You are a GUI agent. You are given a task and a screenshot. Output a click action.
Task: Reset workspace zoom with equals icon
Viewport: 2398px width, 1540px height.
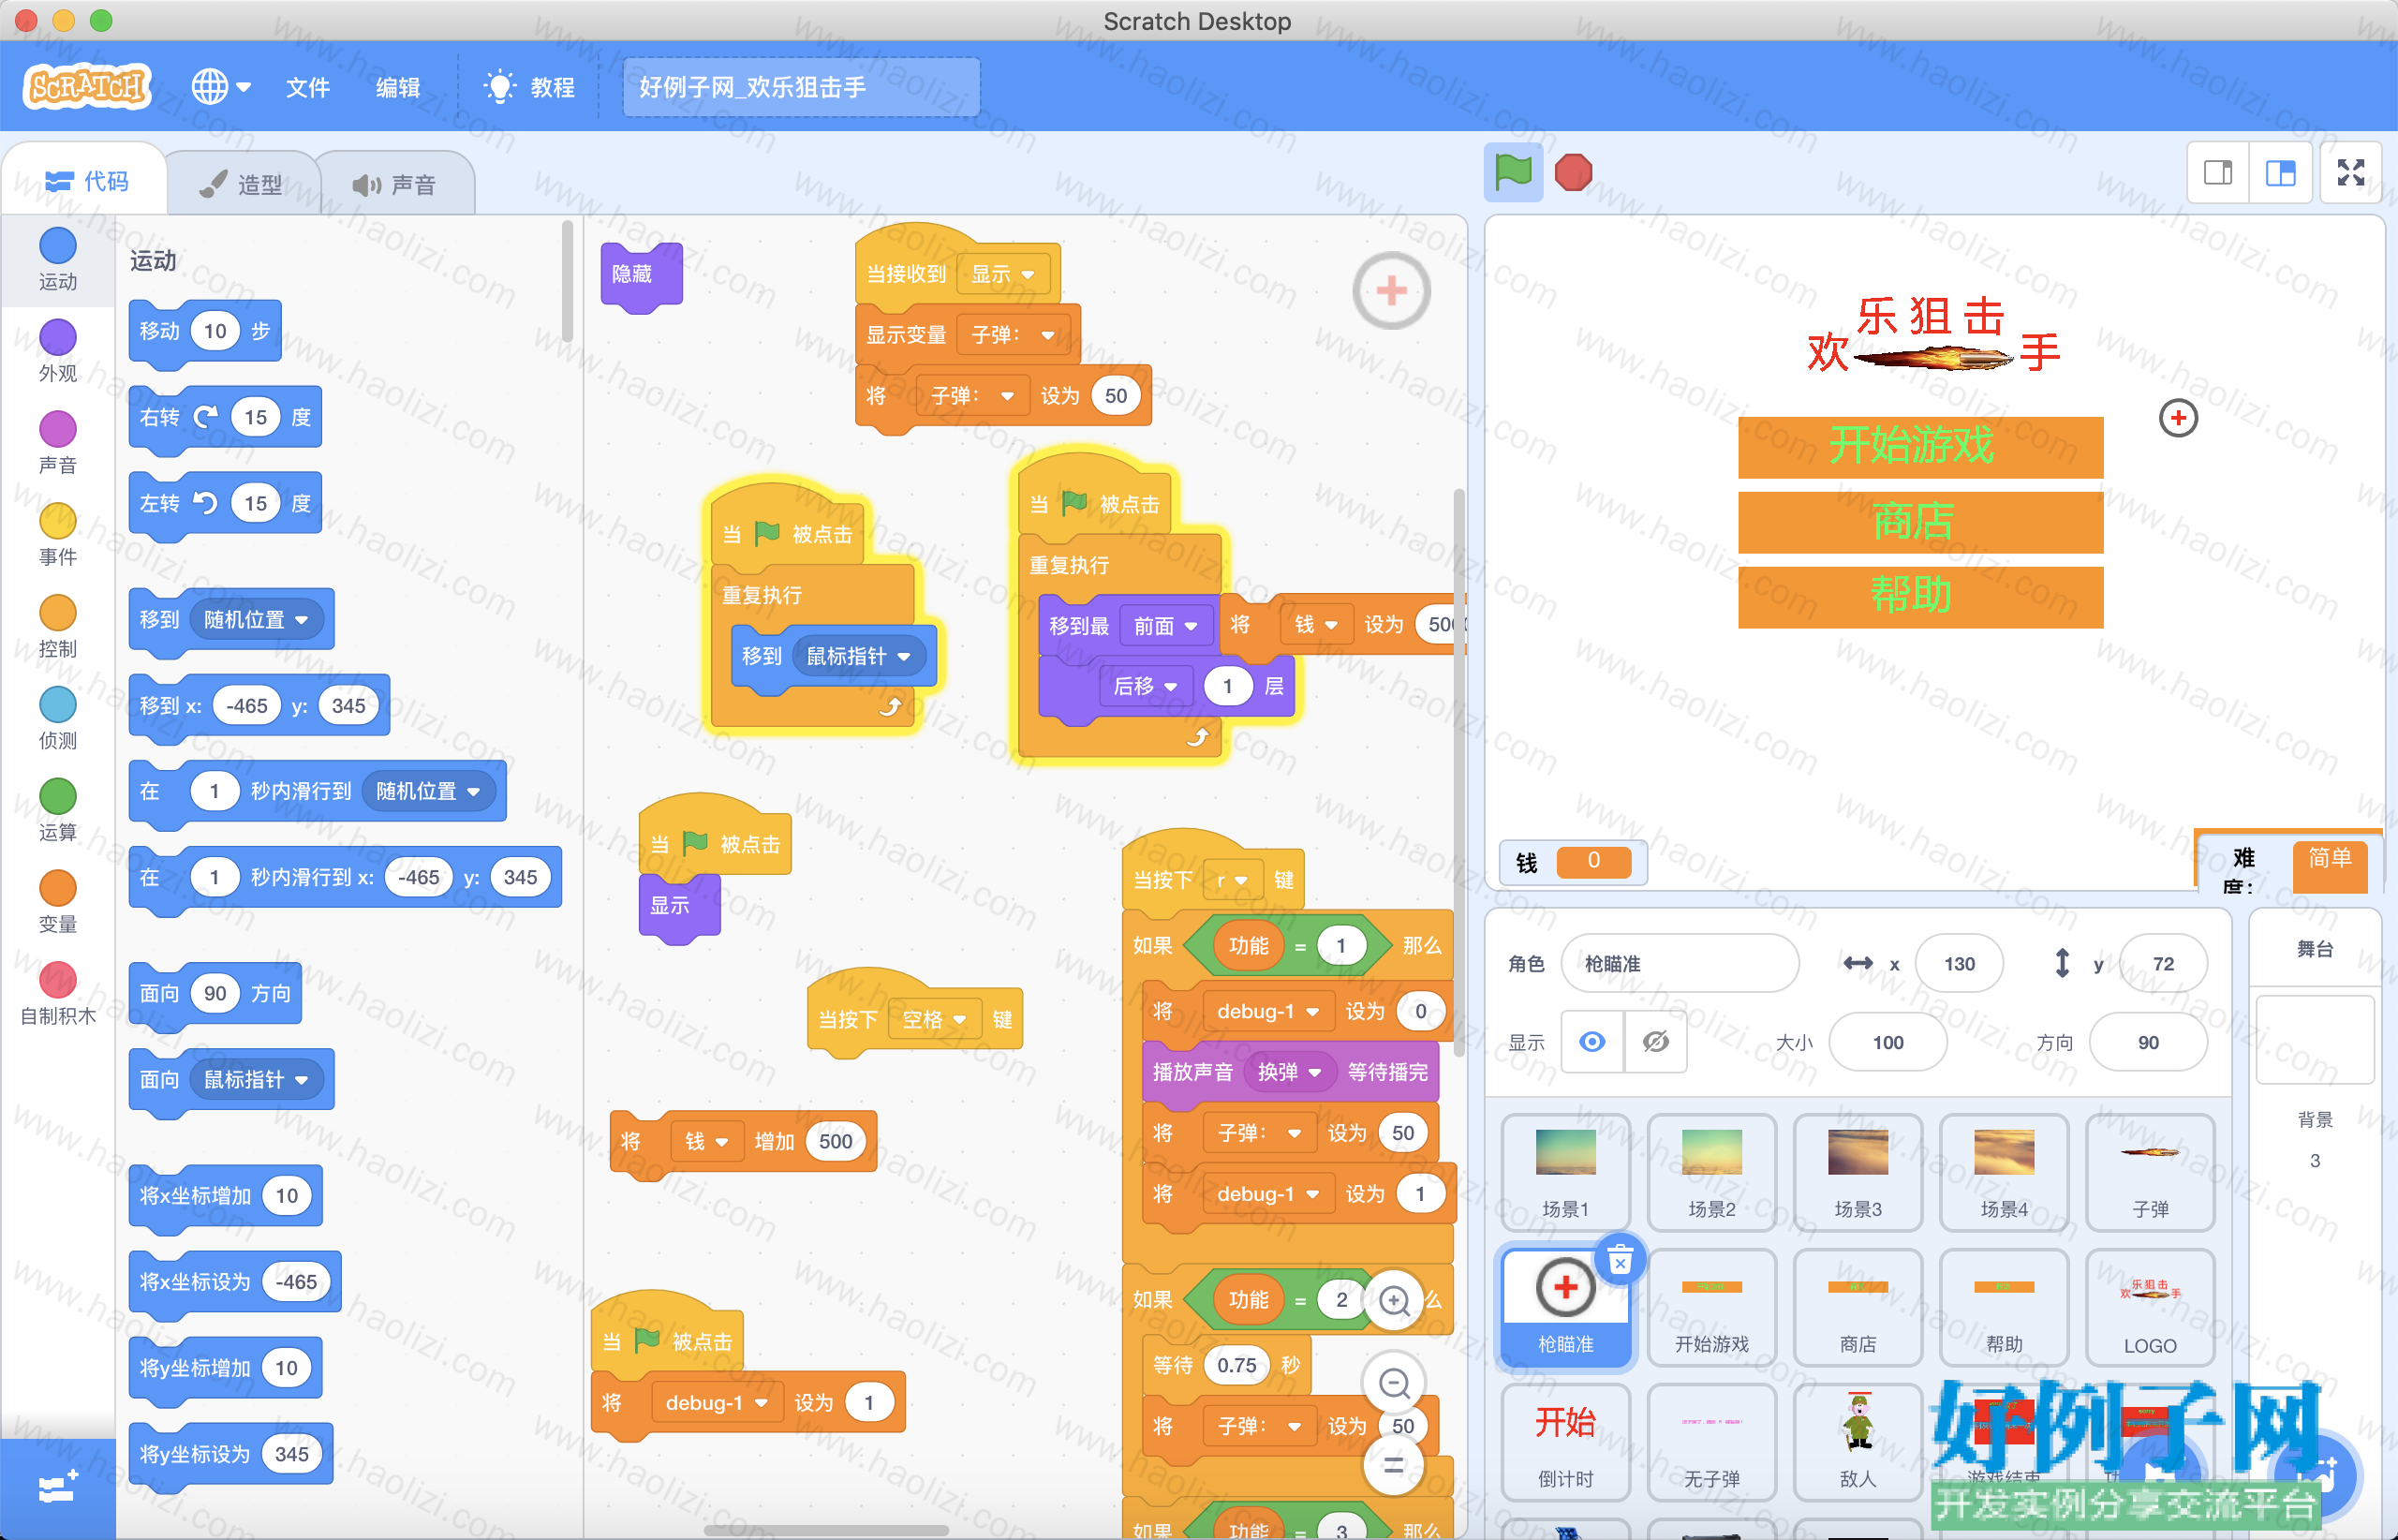click(1394, 1465)
